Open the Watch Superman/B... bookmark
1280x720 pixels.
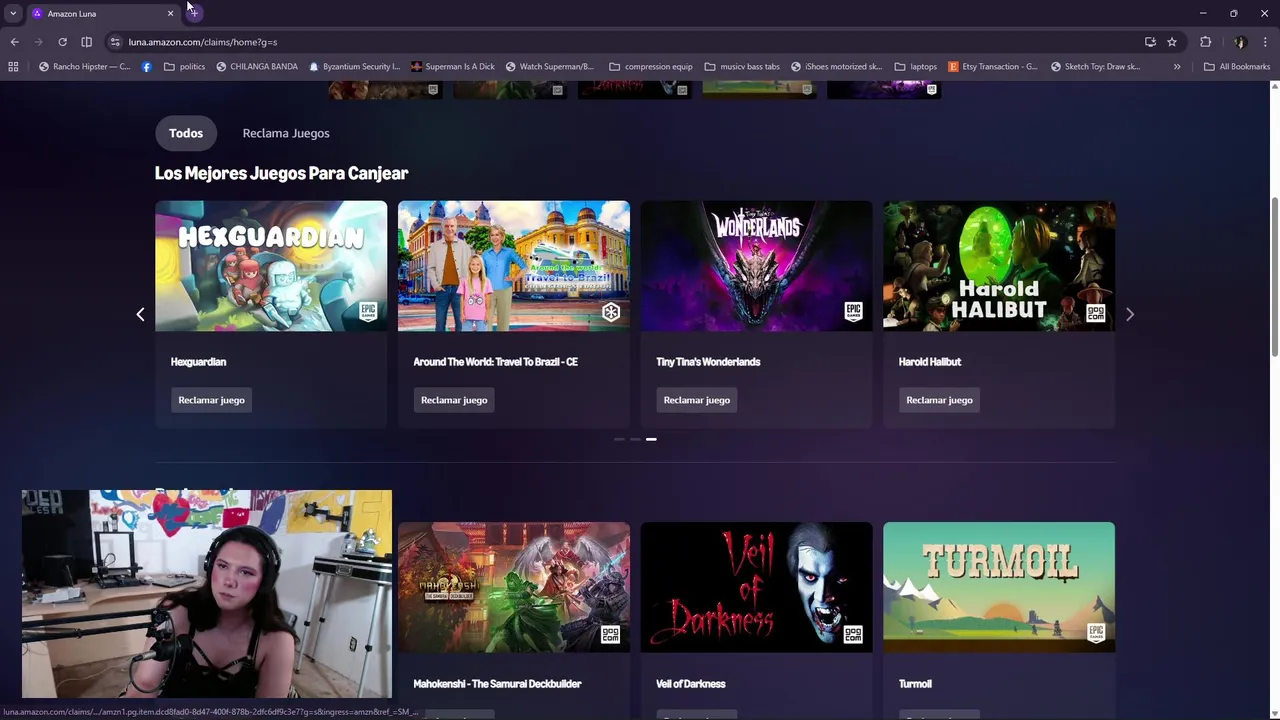click(x=550, y=67)
